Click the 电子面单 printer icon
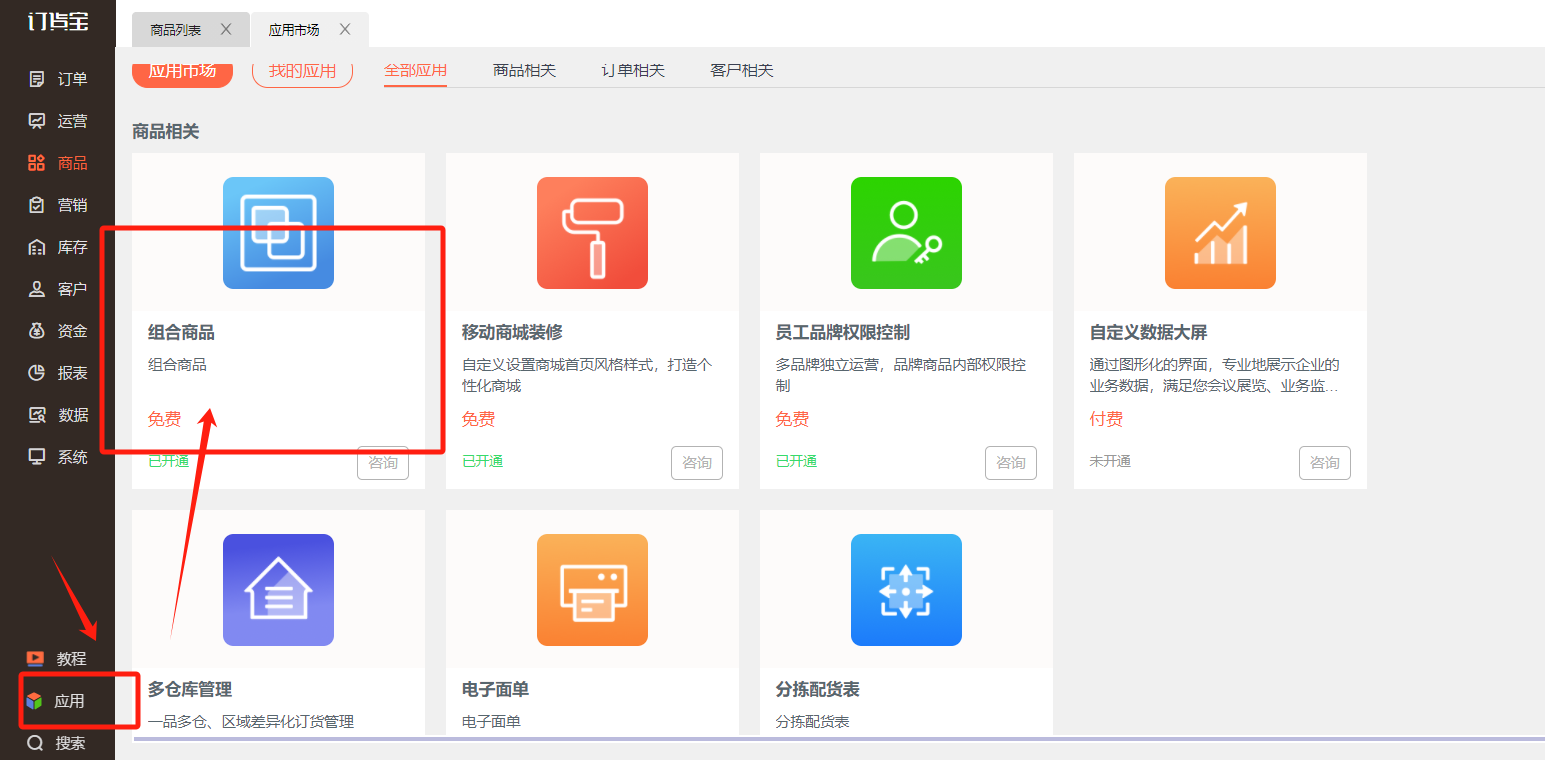This screenshot has height=760, width=1545. 592,590
